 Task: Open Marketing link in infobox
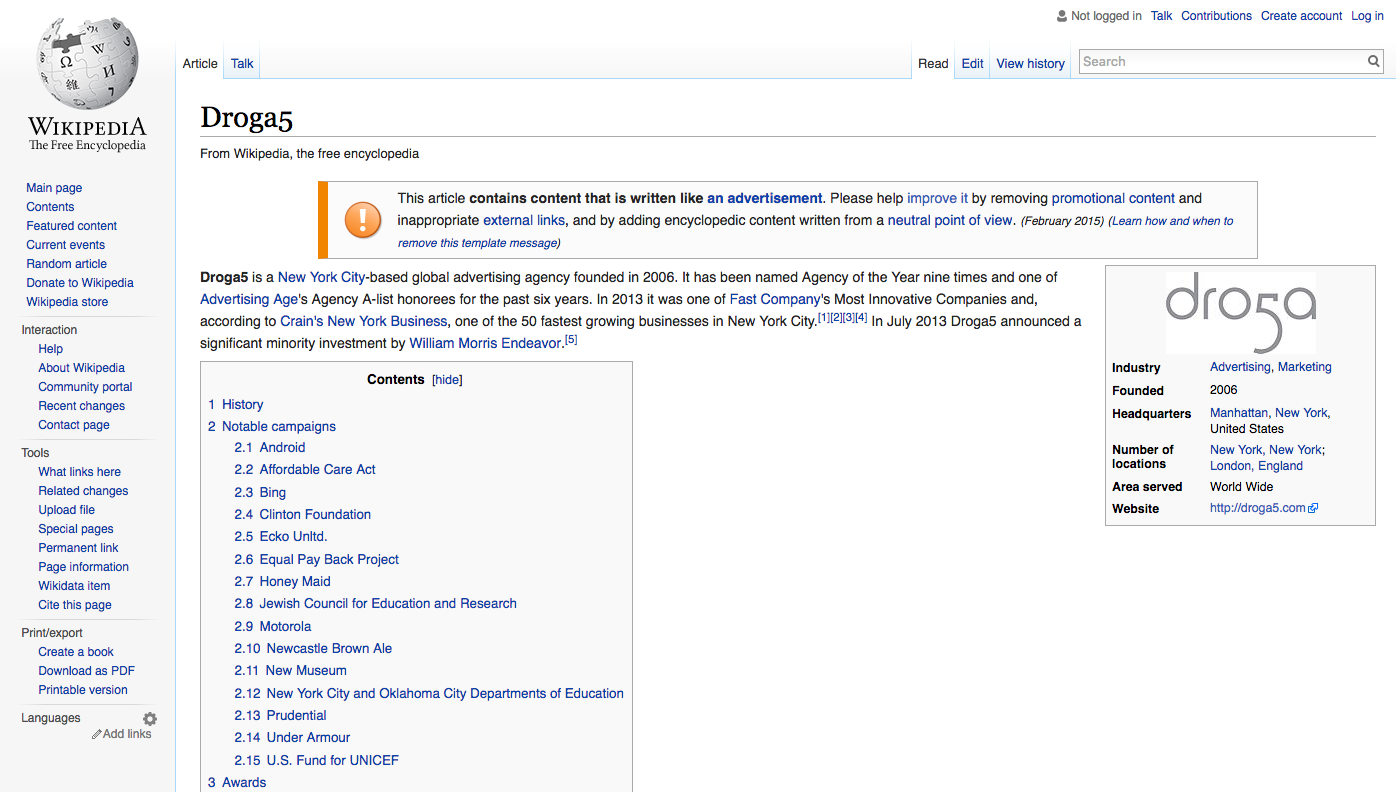pyautogui.click(x=1305, y=368)
